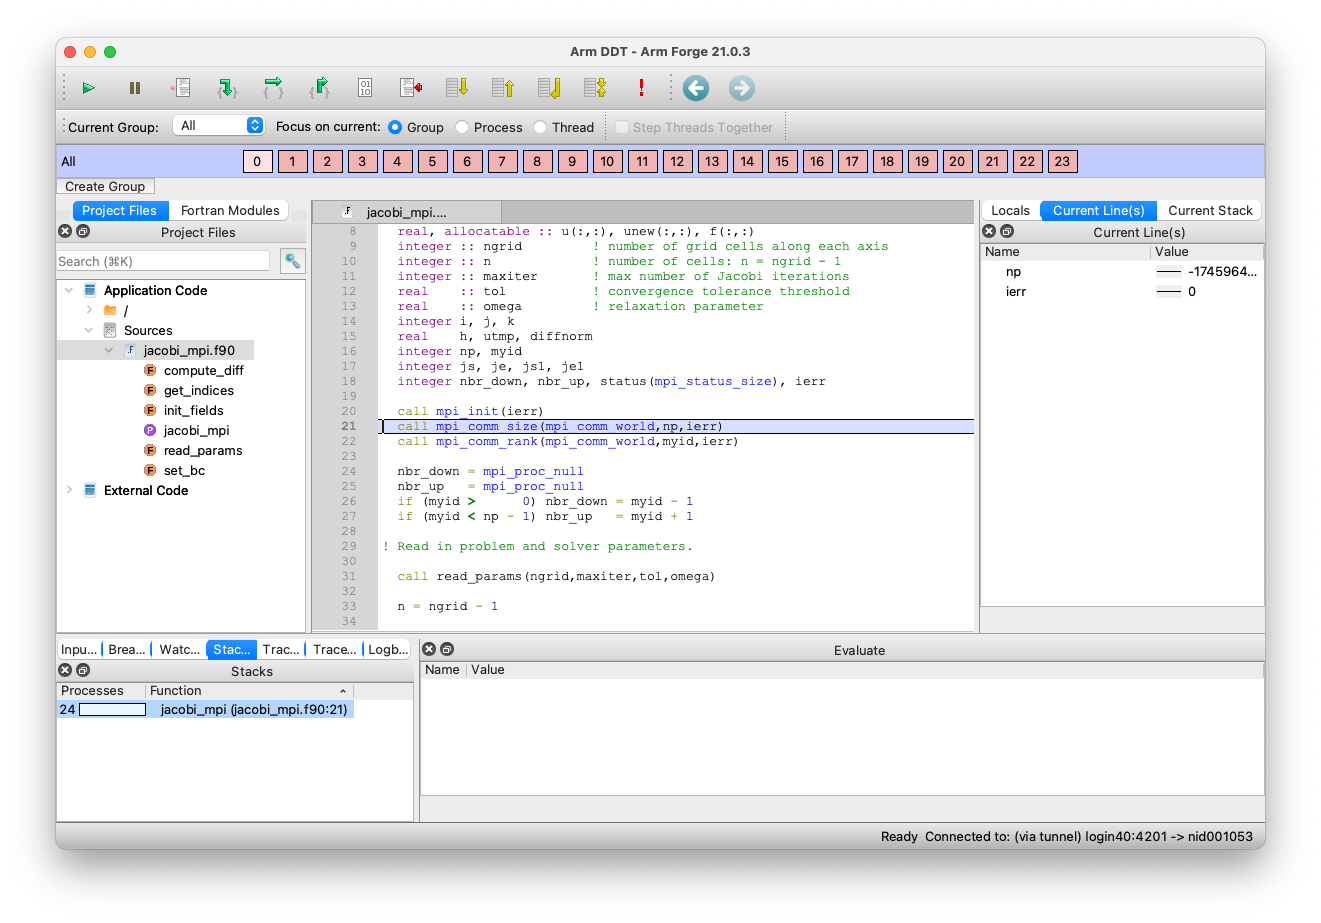Expand the External Code tree node
Screen dimensions: 1321x923
point(69,490)
